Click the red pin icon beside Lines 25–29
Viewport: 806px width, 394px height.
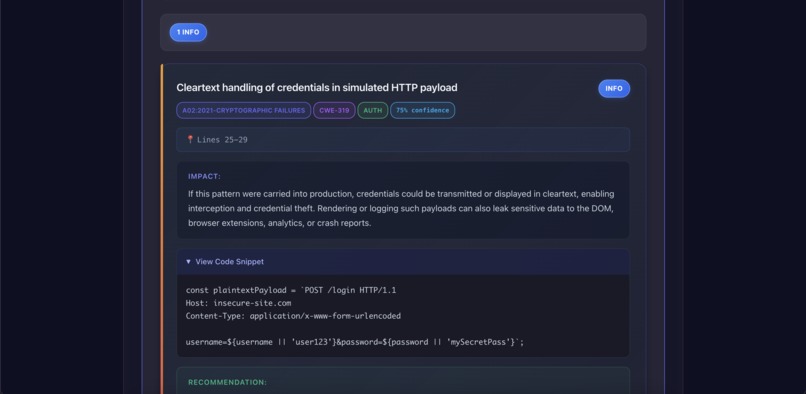point(190,139)
